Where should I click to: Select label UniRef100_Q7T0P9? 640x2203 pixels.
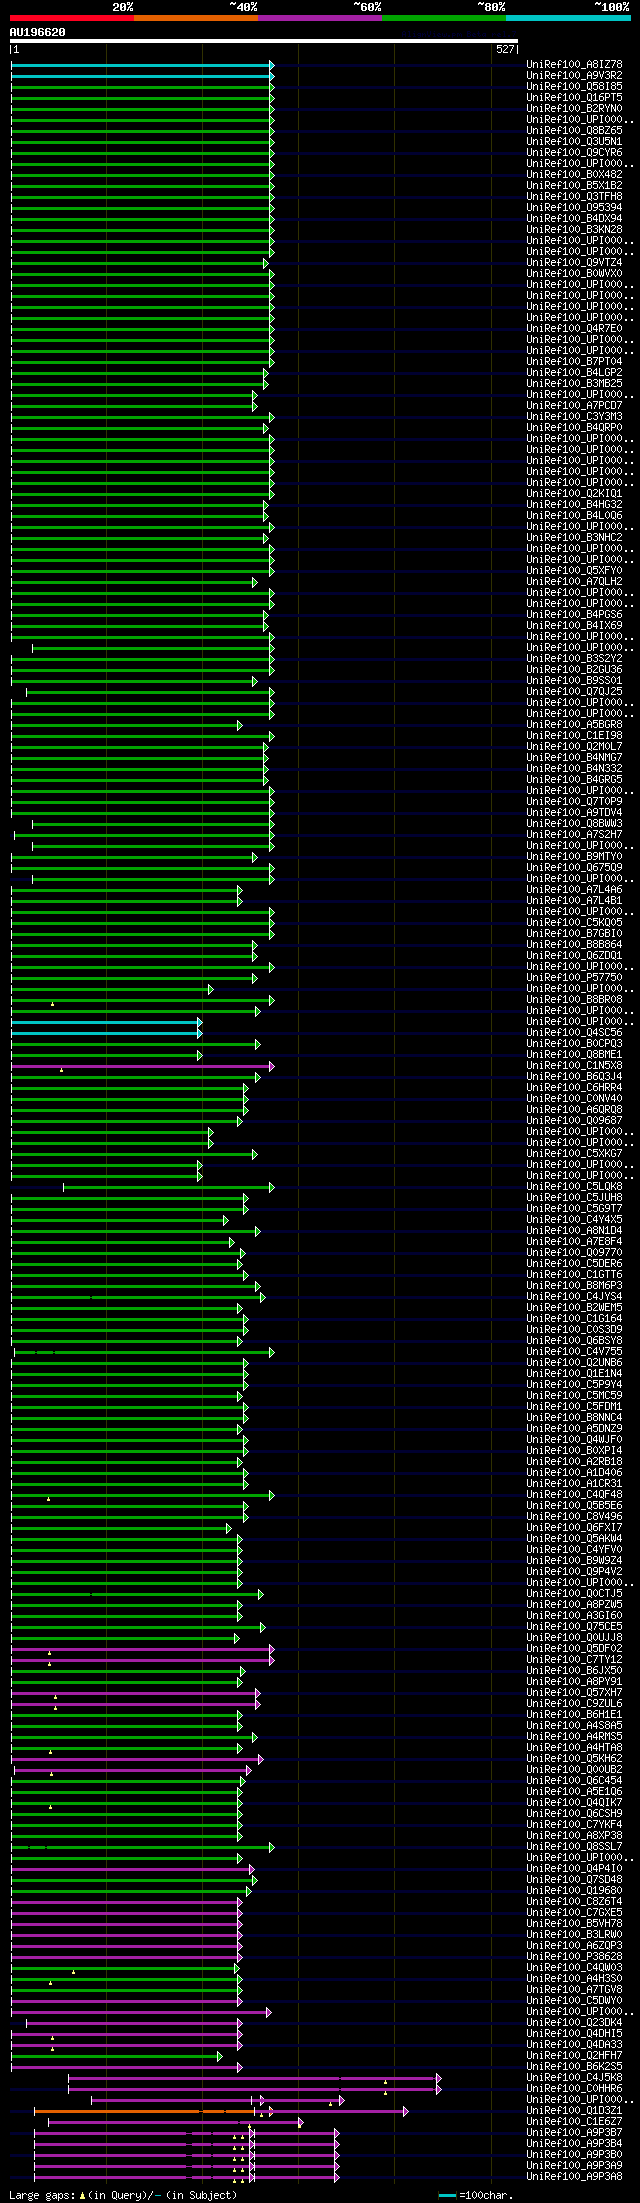574,801
